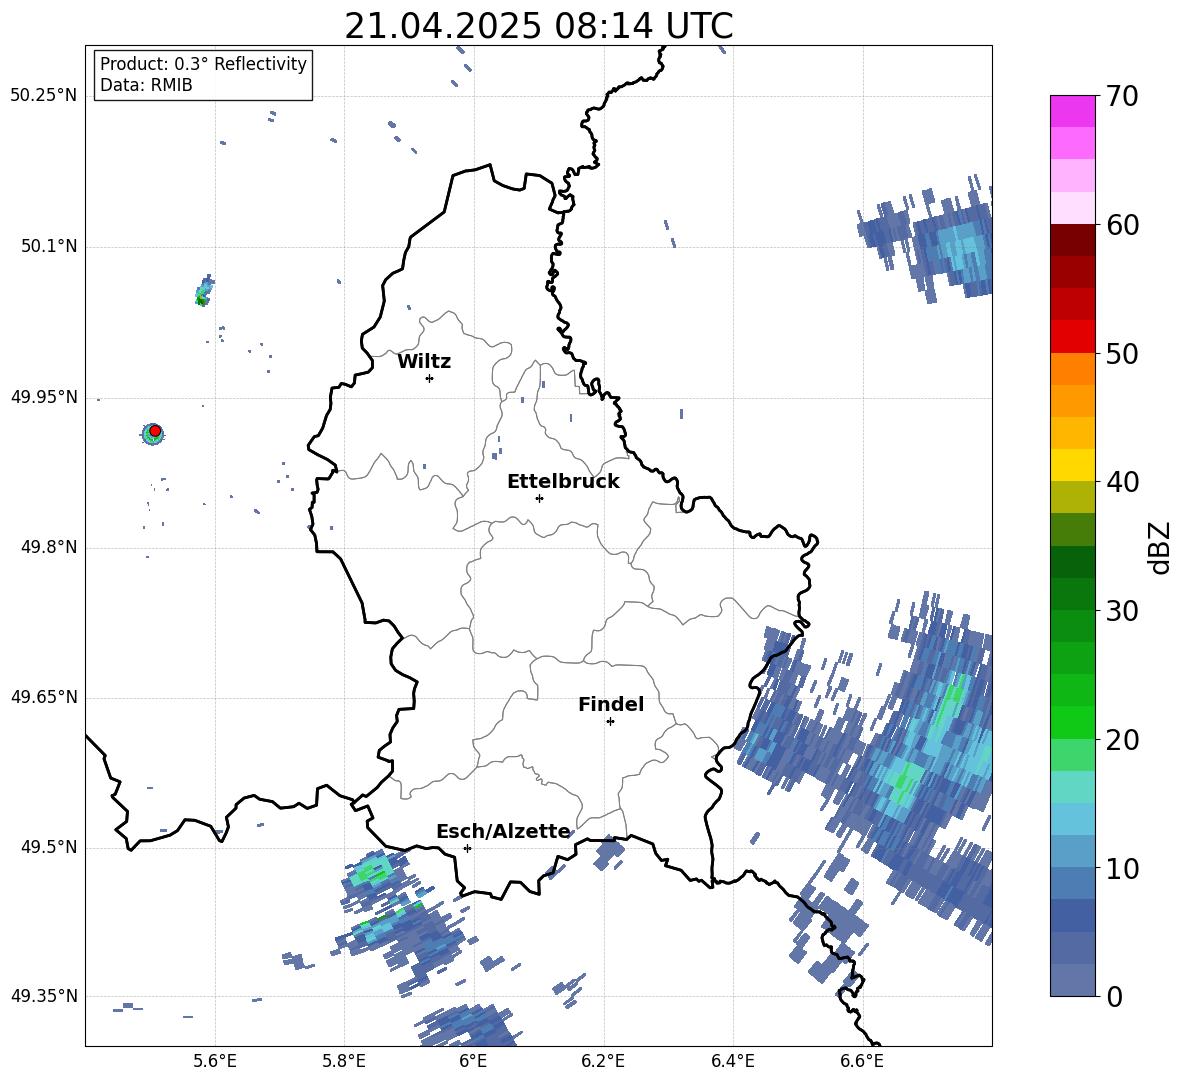
Task: Click the 10 tick label on colorbar
Action: pyautogui.click(x=1122, y=868)
